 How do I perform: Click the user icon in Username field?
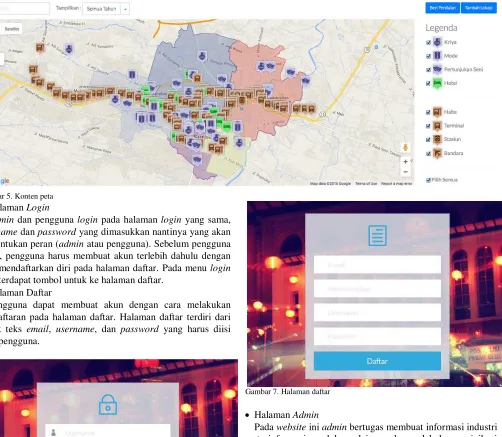coord(53,433)
